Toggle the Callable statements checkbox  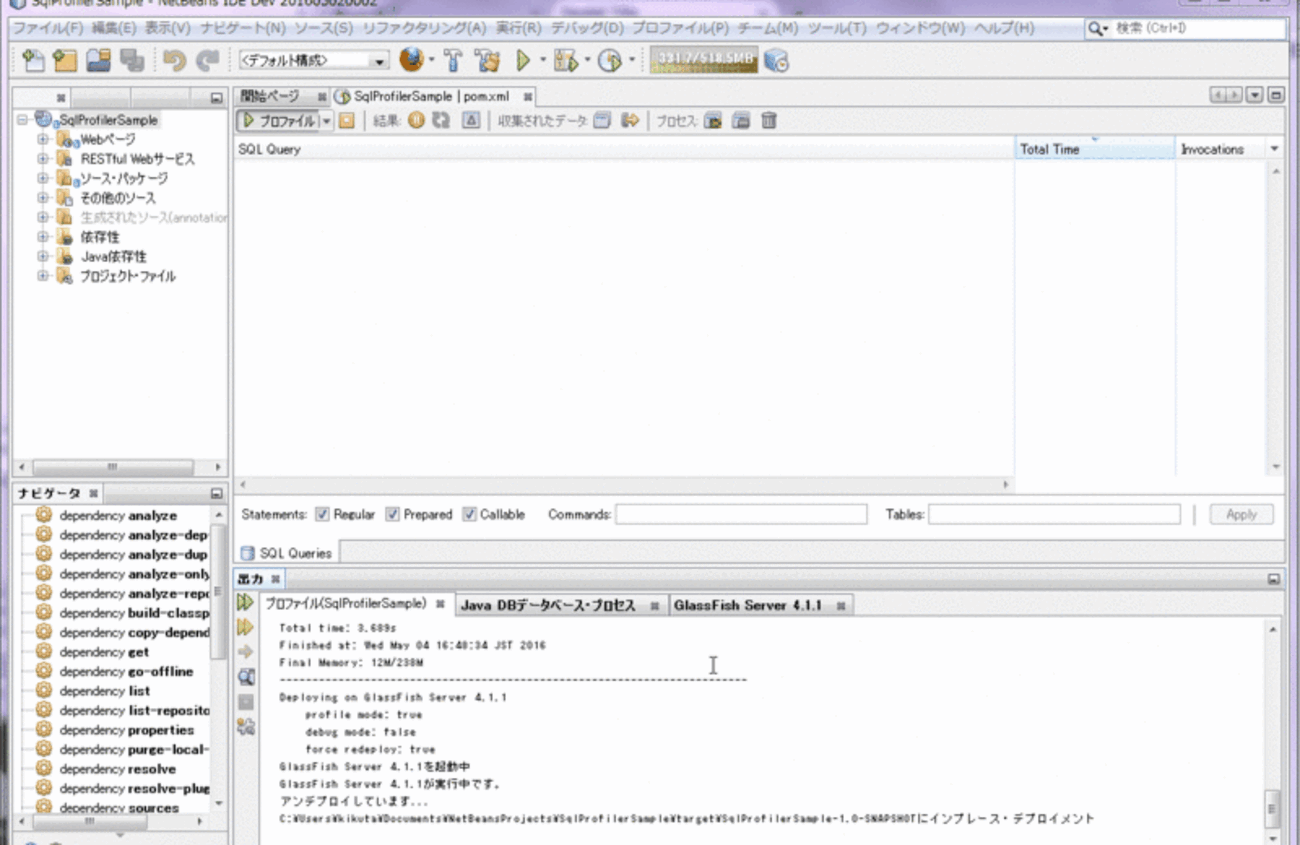point(469,515)
